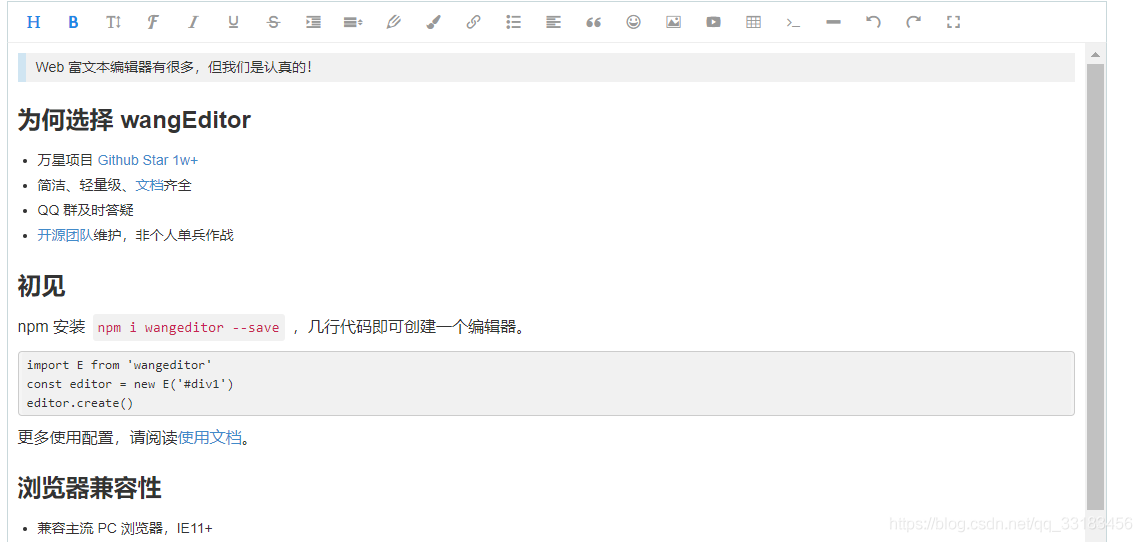
Task: Insert a table
Action: click(x=754, y=22)
